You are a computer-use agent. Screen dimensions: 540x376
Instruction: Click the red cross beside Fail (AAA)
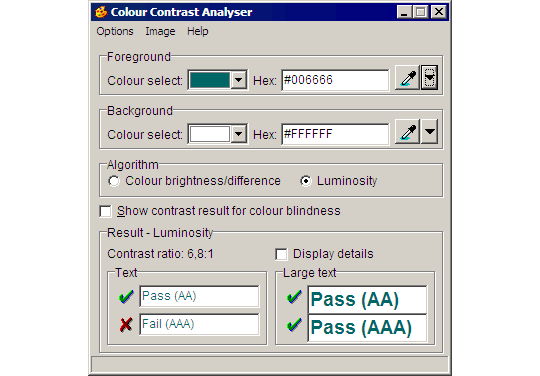point(126,324)
